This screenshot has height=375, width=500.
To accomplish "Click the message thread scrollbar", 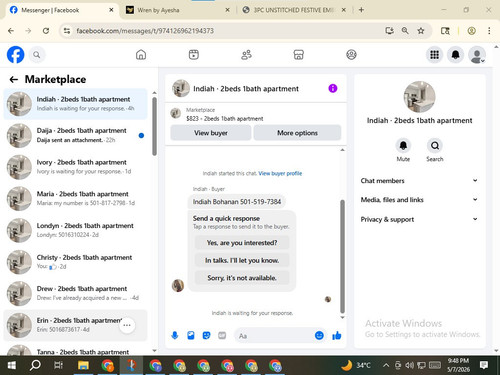I will (x=342, y=257).
